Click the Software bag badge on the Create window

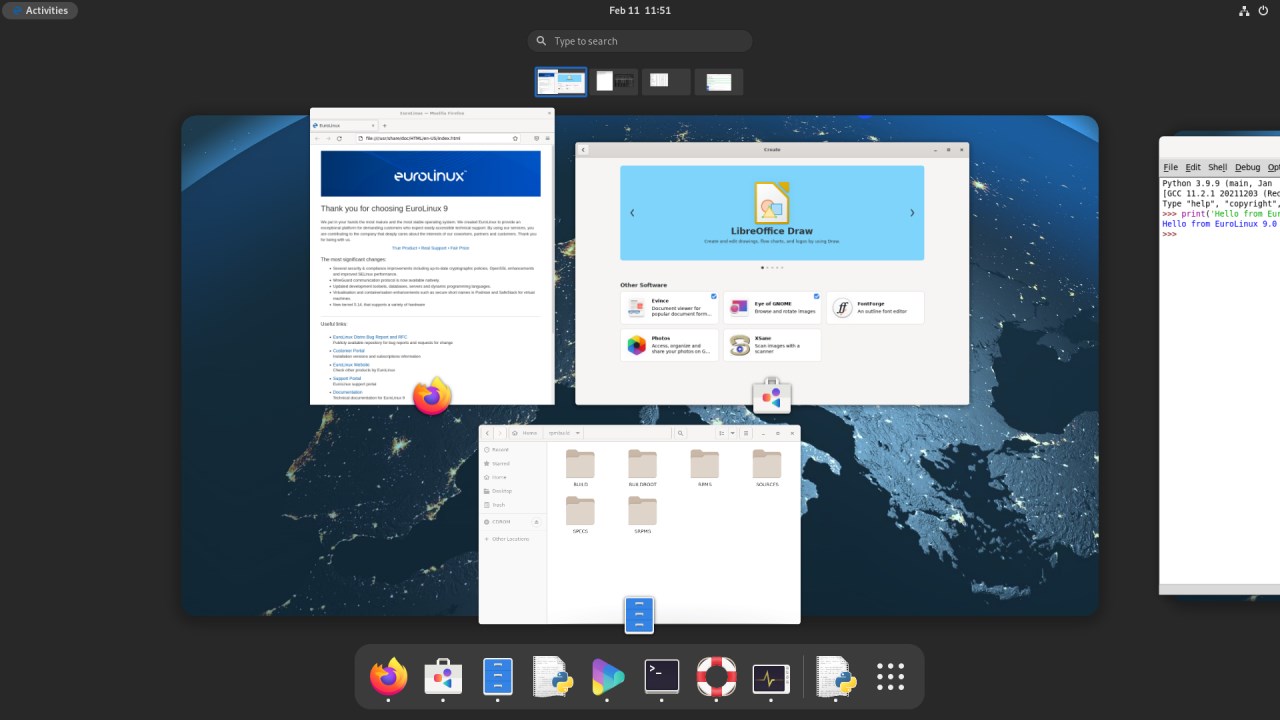pyautogui.click(x=771, y=396)
